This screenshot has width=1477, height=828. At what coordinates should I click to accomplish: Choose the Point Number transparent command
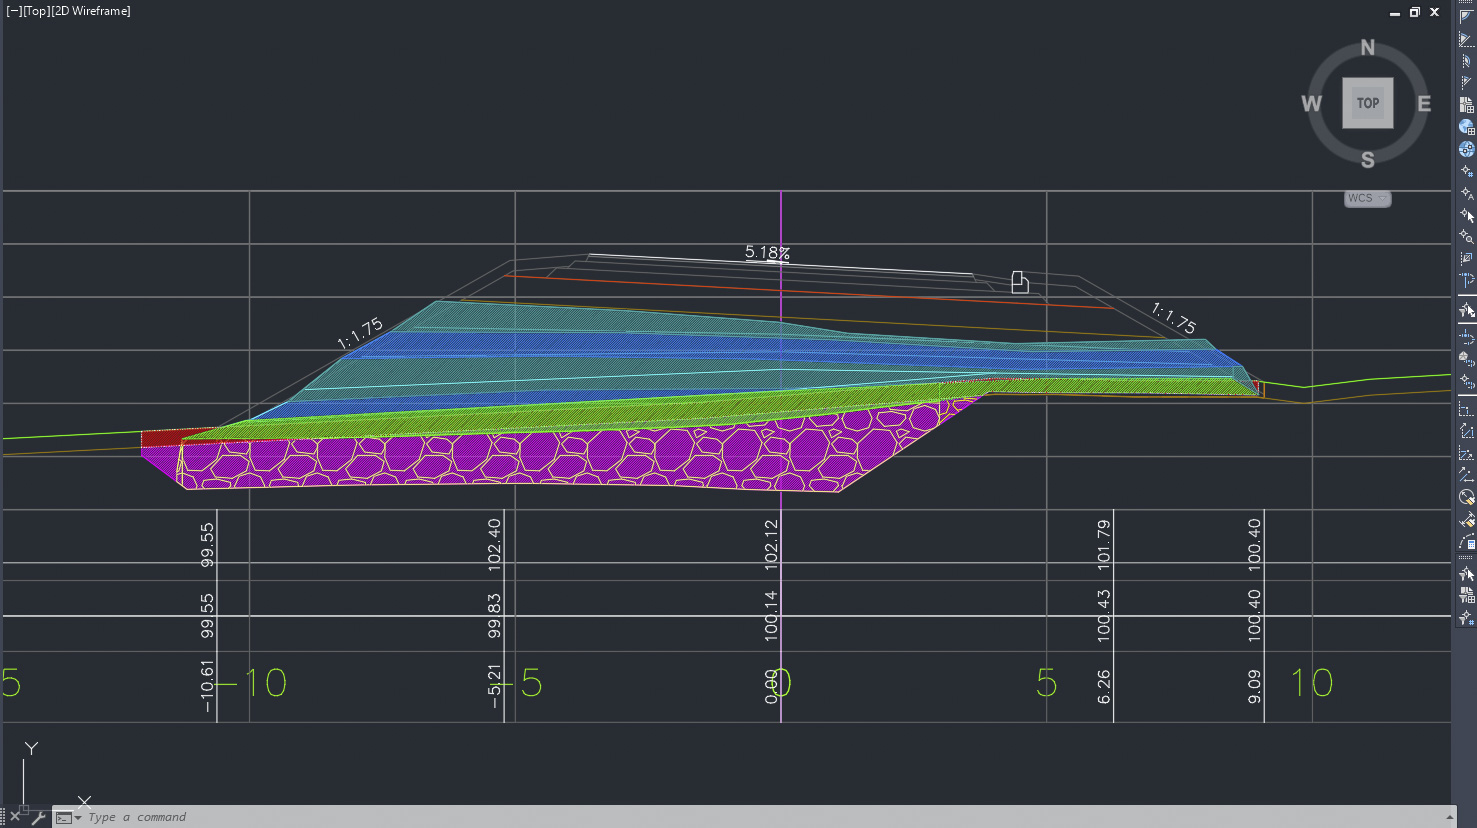click(x=1466, y=171)
